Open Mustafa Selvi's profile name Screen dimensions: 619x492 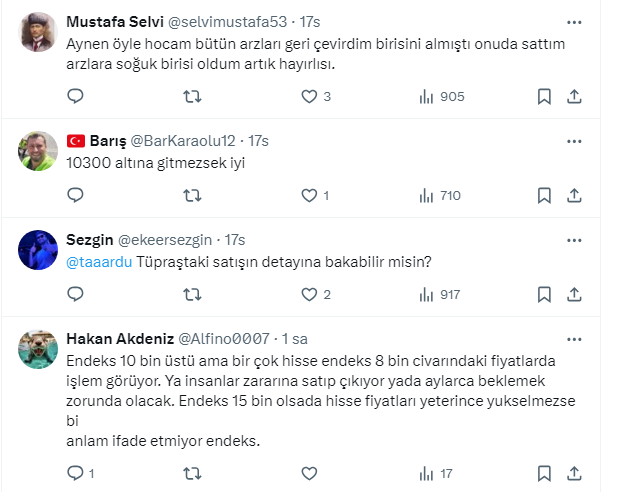point(114,21)
